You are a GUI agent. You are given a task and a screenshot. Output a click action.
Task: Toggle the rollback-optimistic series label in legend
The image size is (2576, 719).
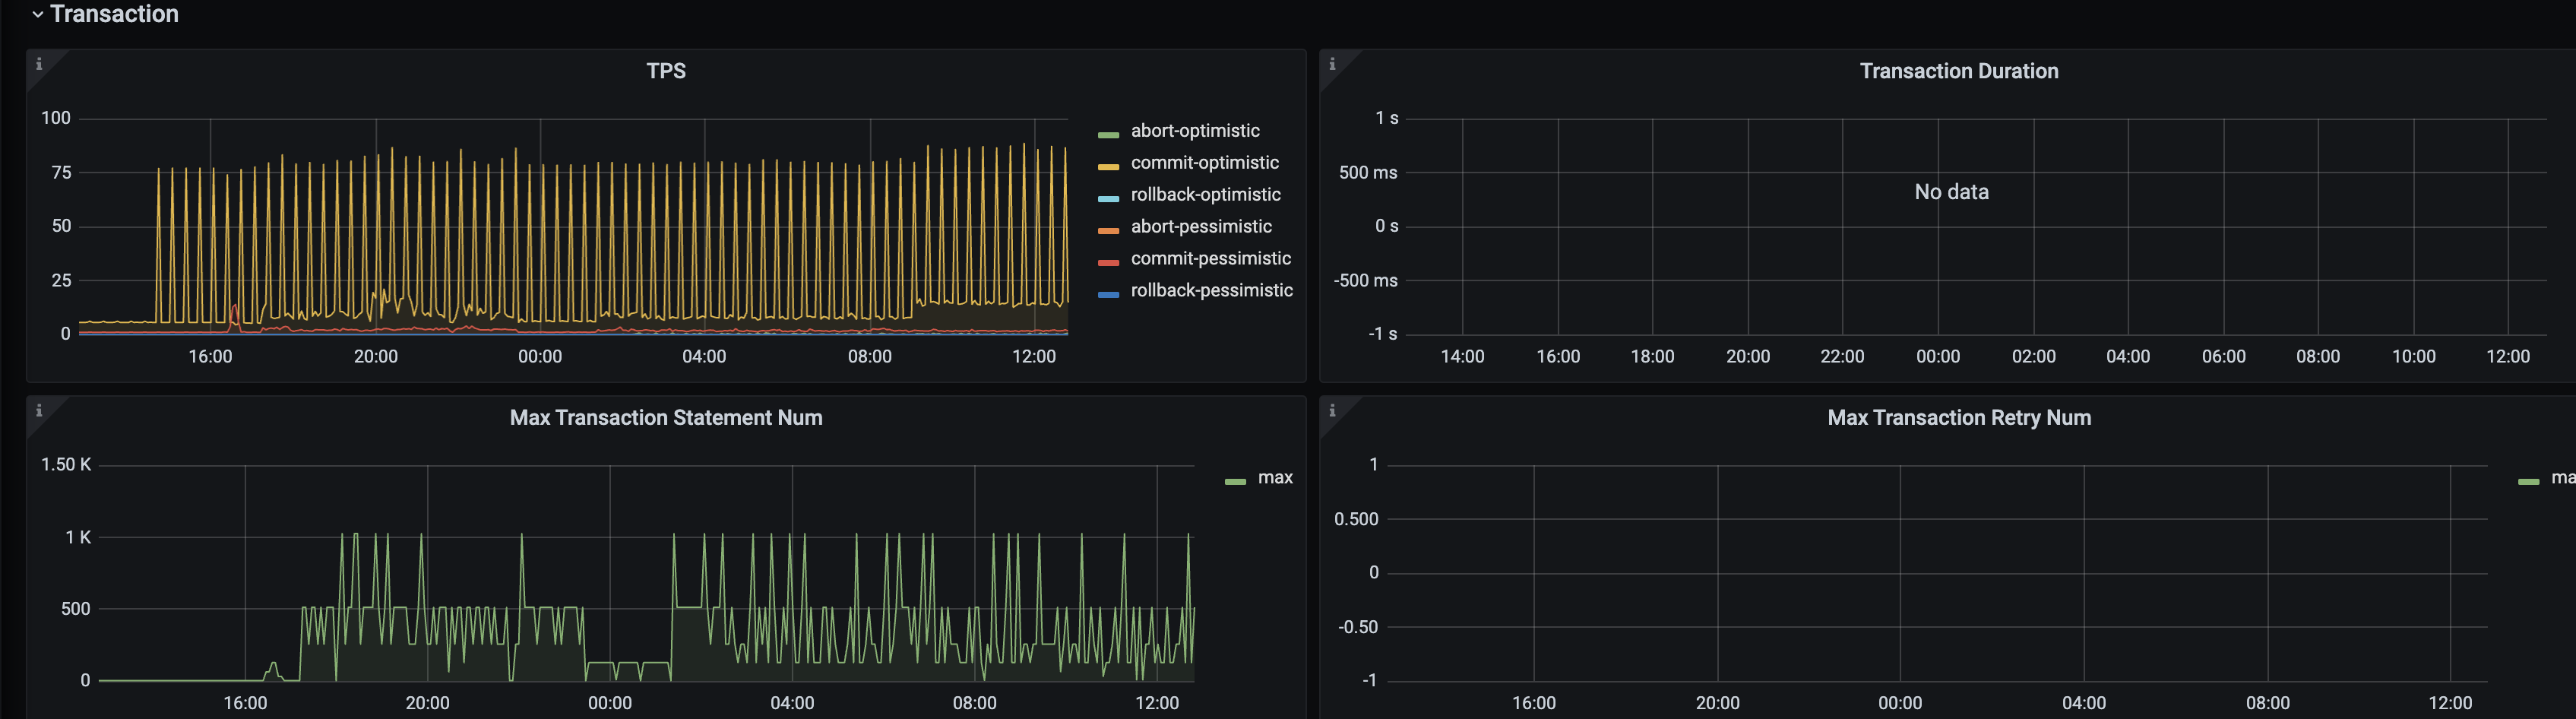[x=1205, y=195]
